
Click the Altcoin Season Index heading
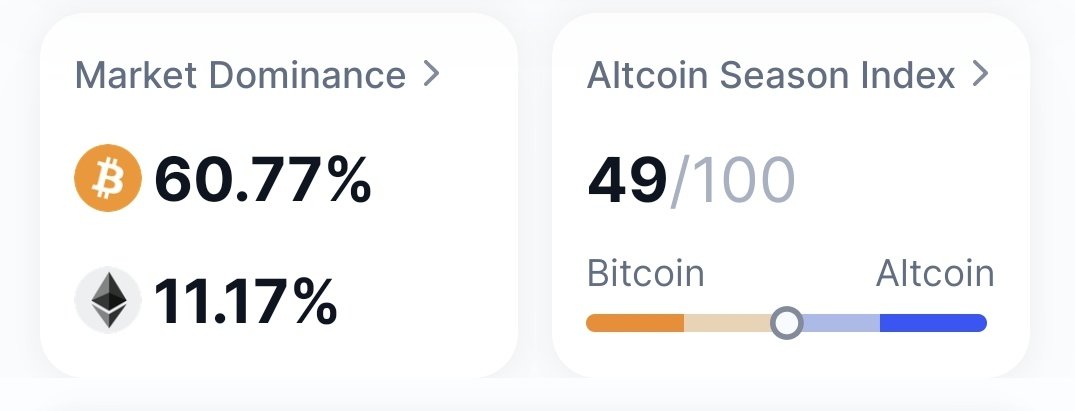(771, 75)
